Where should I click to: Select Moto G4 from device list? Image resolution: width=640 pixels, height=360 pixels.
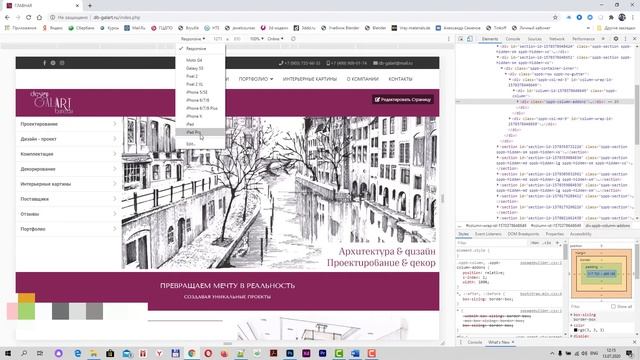coord(200,60)
